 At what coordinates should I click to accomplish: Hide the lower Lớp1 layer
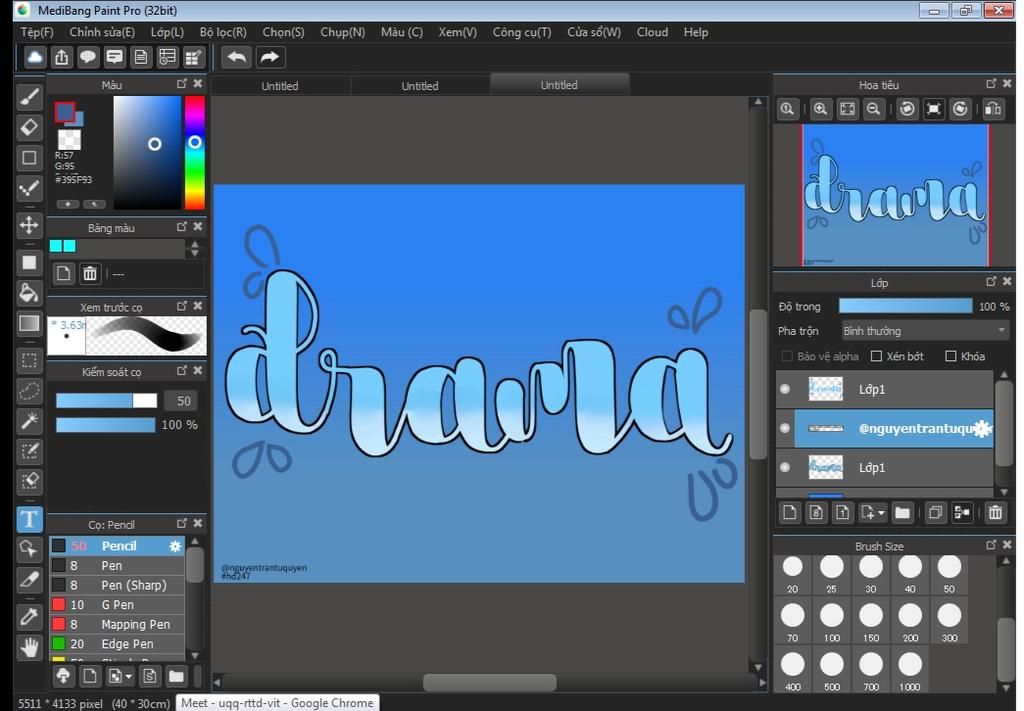point(785,467)
